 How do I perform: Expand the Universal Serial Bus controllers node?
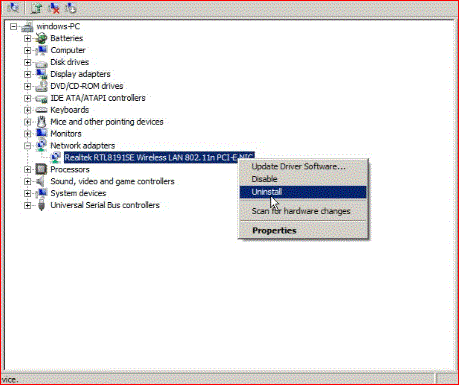[28, 205]
